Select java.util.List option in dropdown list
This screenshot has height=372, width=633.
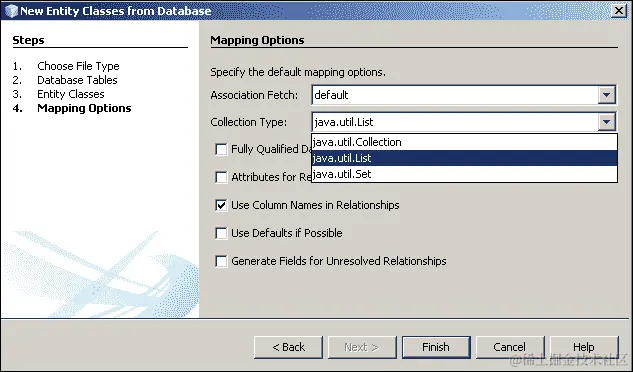click(464, 158)
